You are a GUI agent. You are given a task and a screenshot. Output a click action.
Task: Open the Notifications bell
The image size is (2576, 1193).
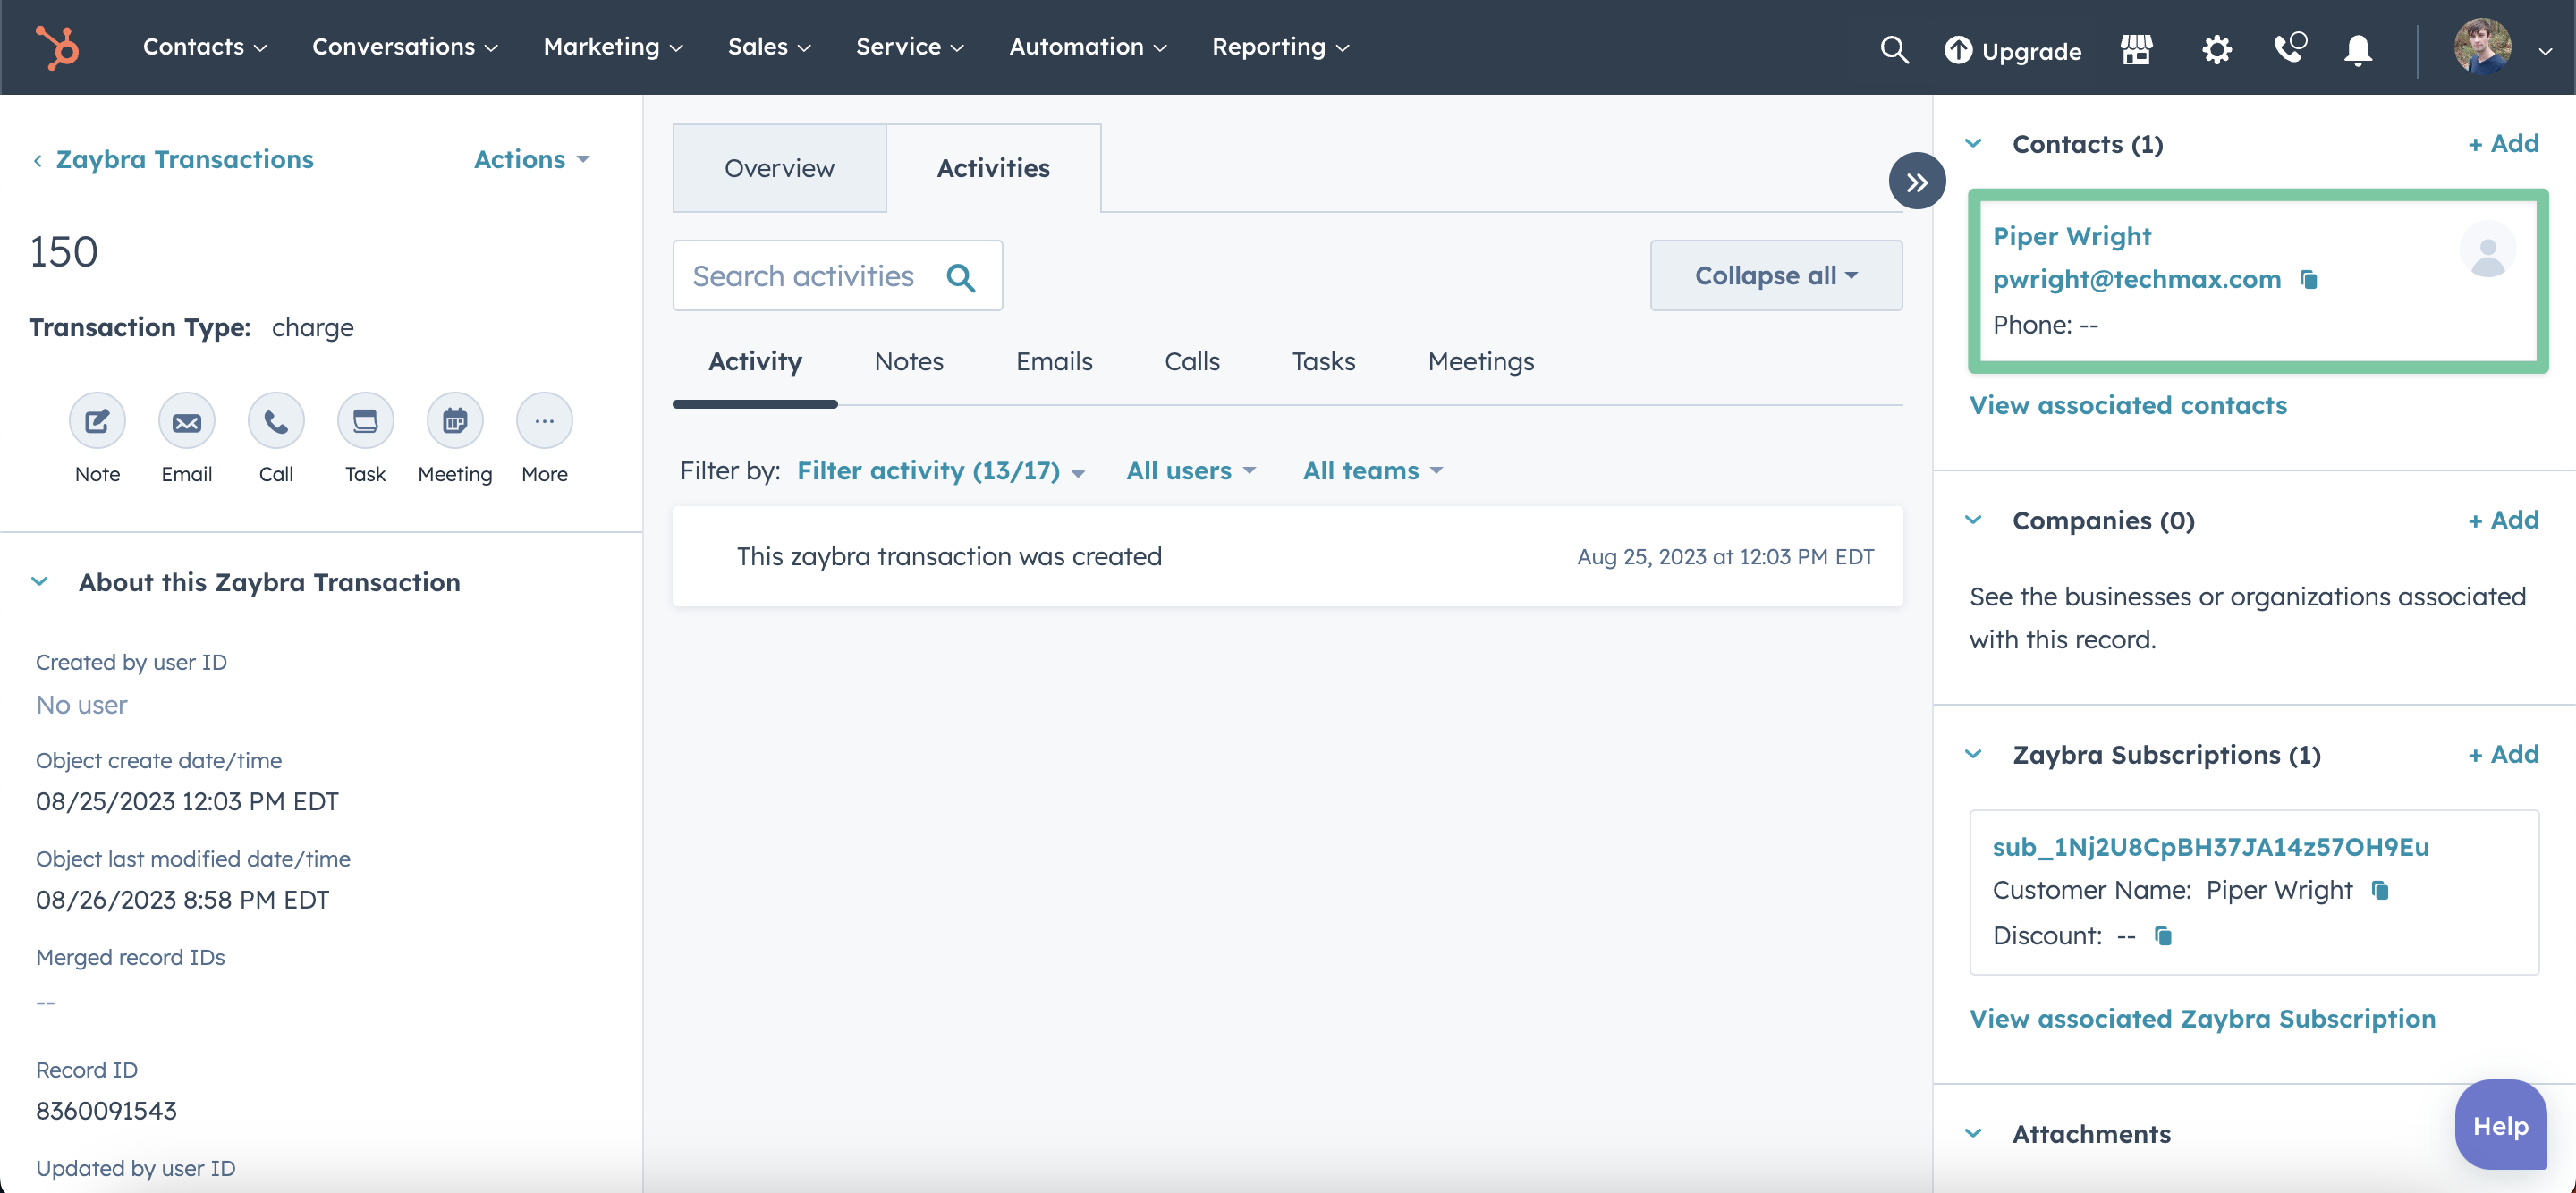(x=2358, y=49)
